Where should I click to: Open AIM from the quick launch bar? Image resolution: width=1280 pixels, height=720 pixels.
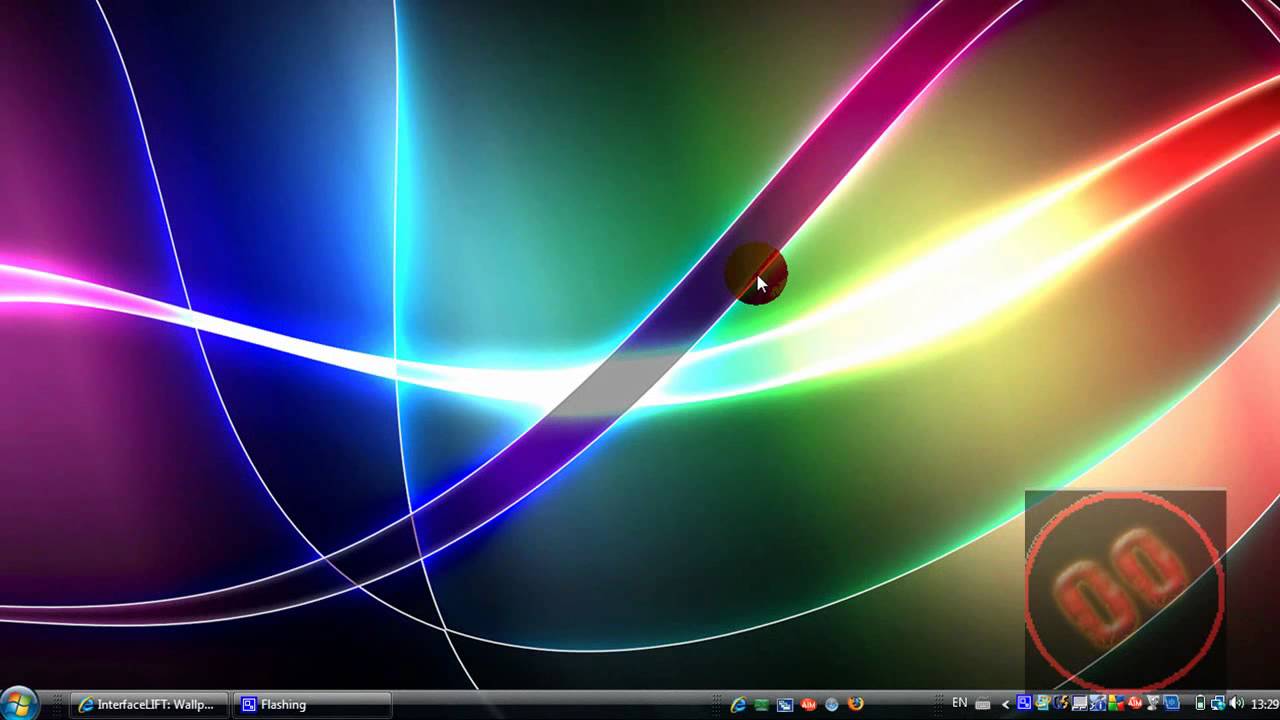click(x=809, y=704)
